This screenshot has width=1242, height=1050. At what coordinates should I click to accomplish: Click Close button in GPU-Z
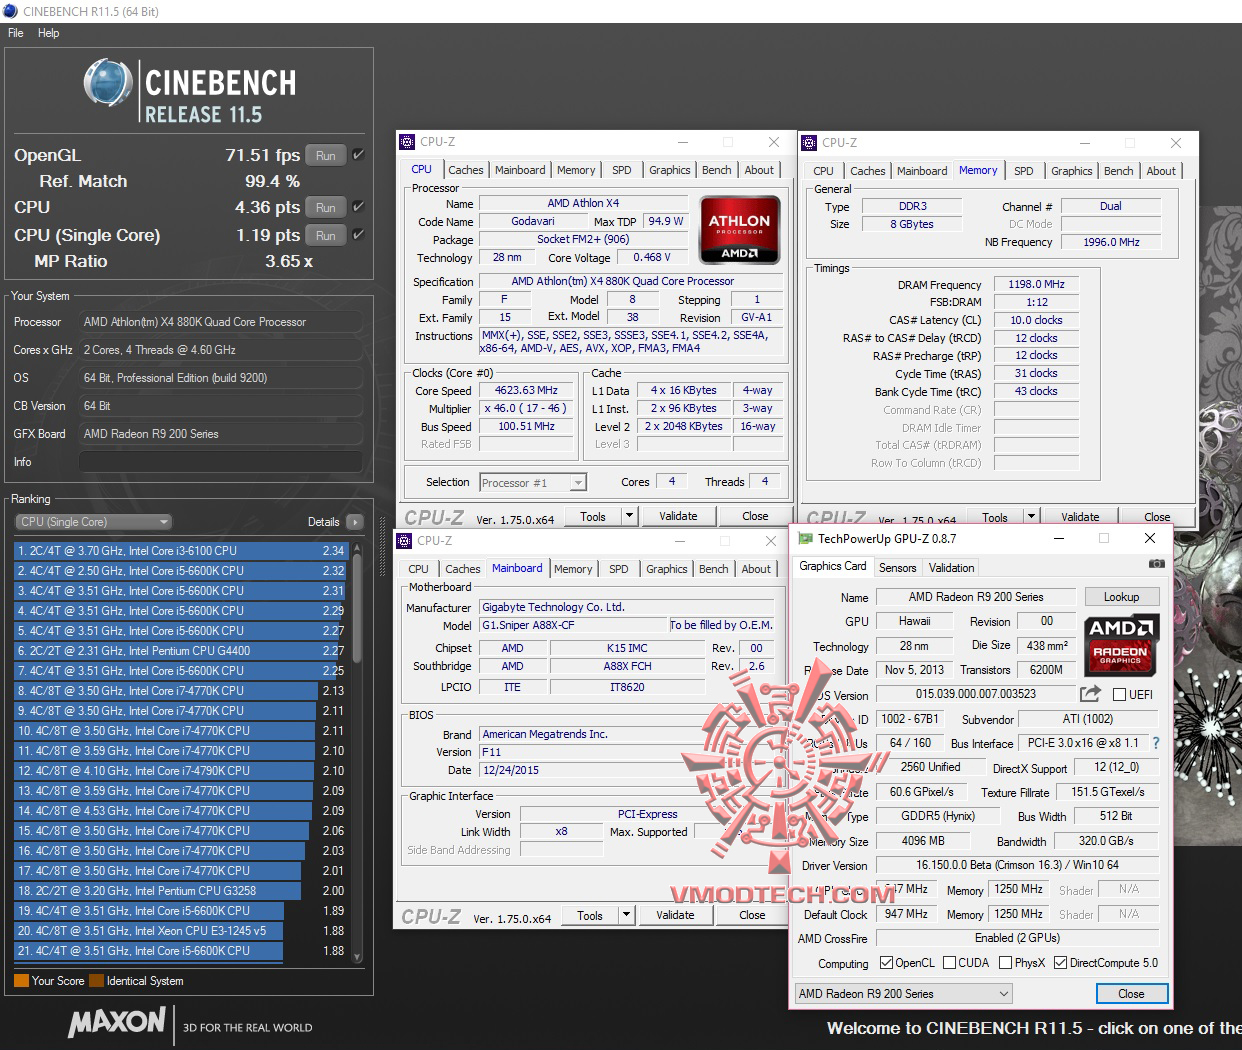1131,994
